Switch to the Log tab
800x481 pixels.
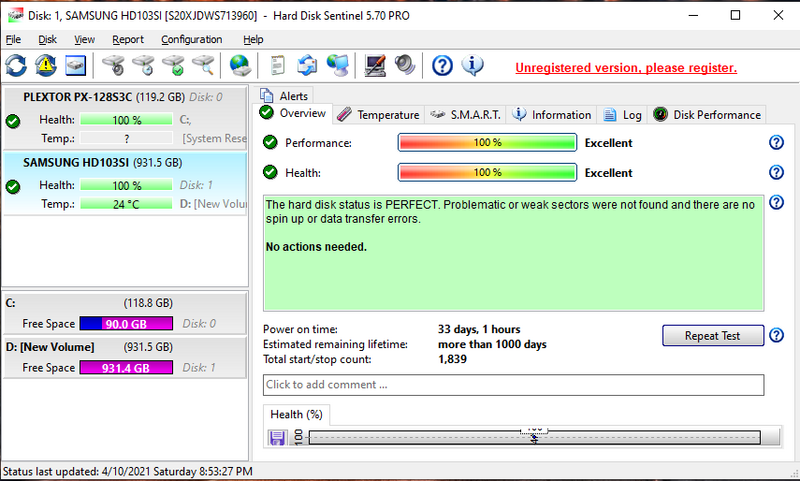pyautogui.click(x=622, y=115)
